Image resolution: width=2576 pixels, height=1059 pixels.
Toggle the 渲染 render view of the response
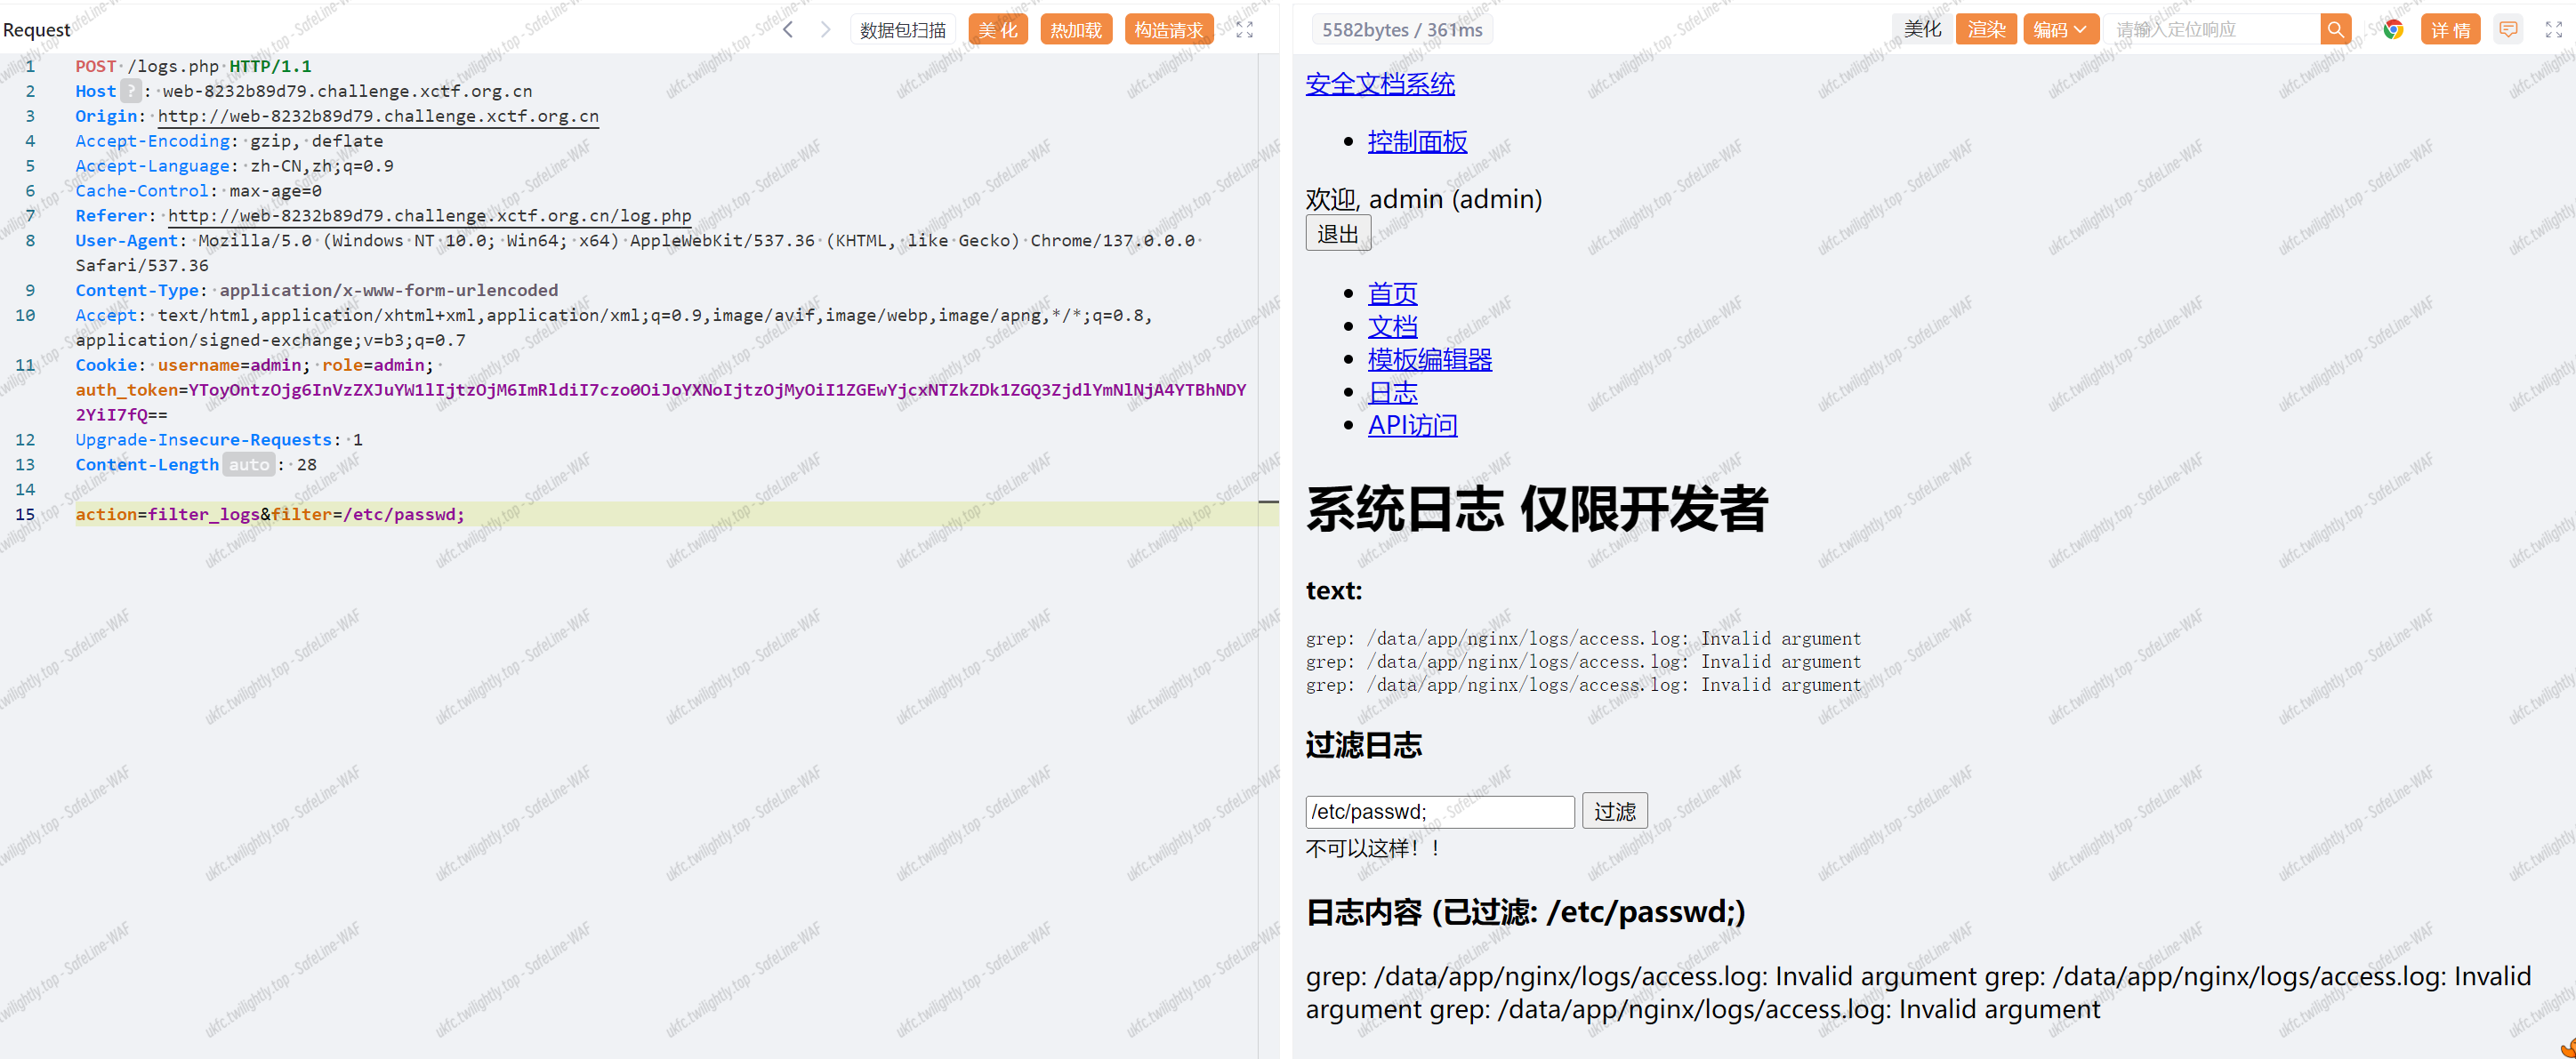[x=1986, y=30]
